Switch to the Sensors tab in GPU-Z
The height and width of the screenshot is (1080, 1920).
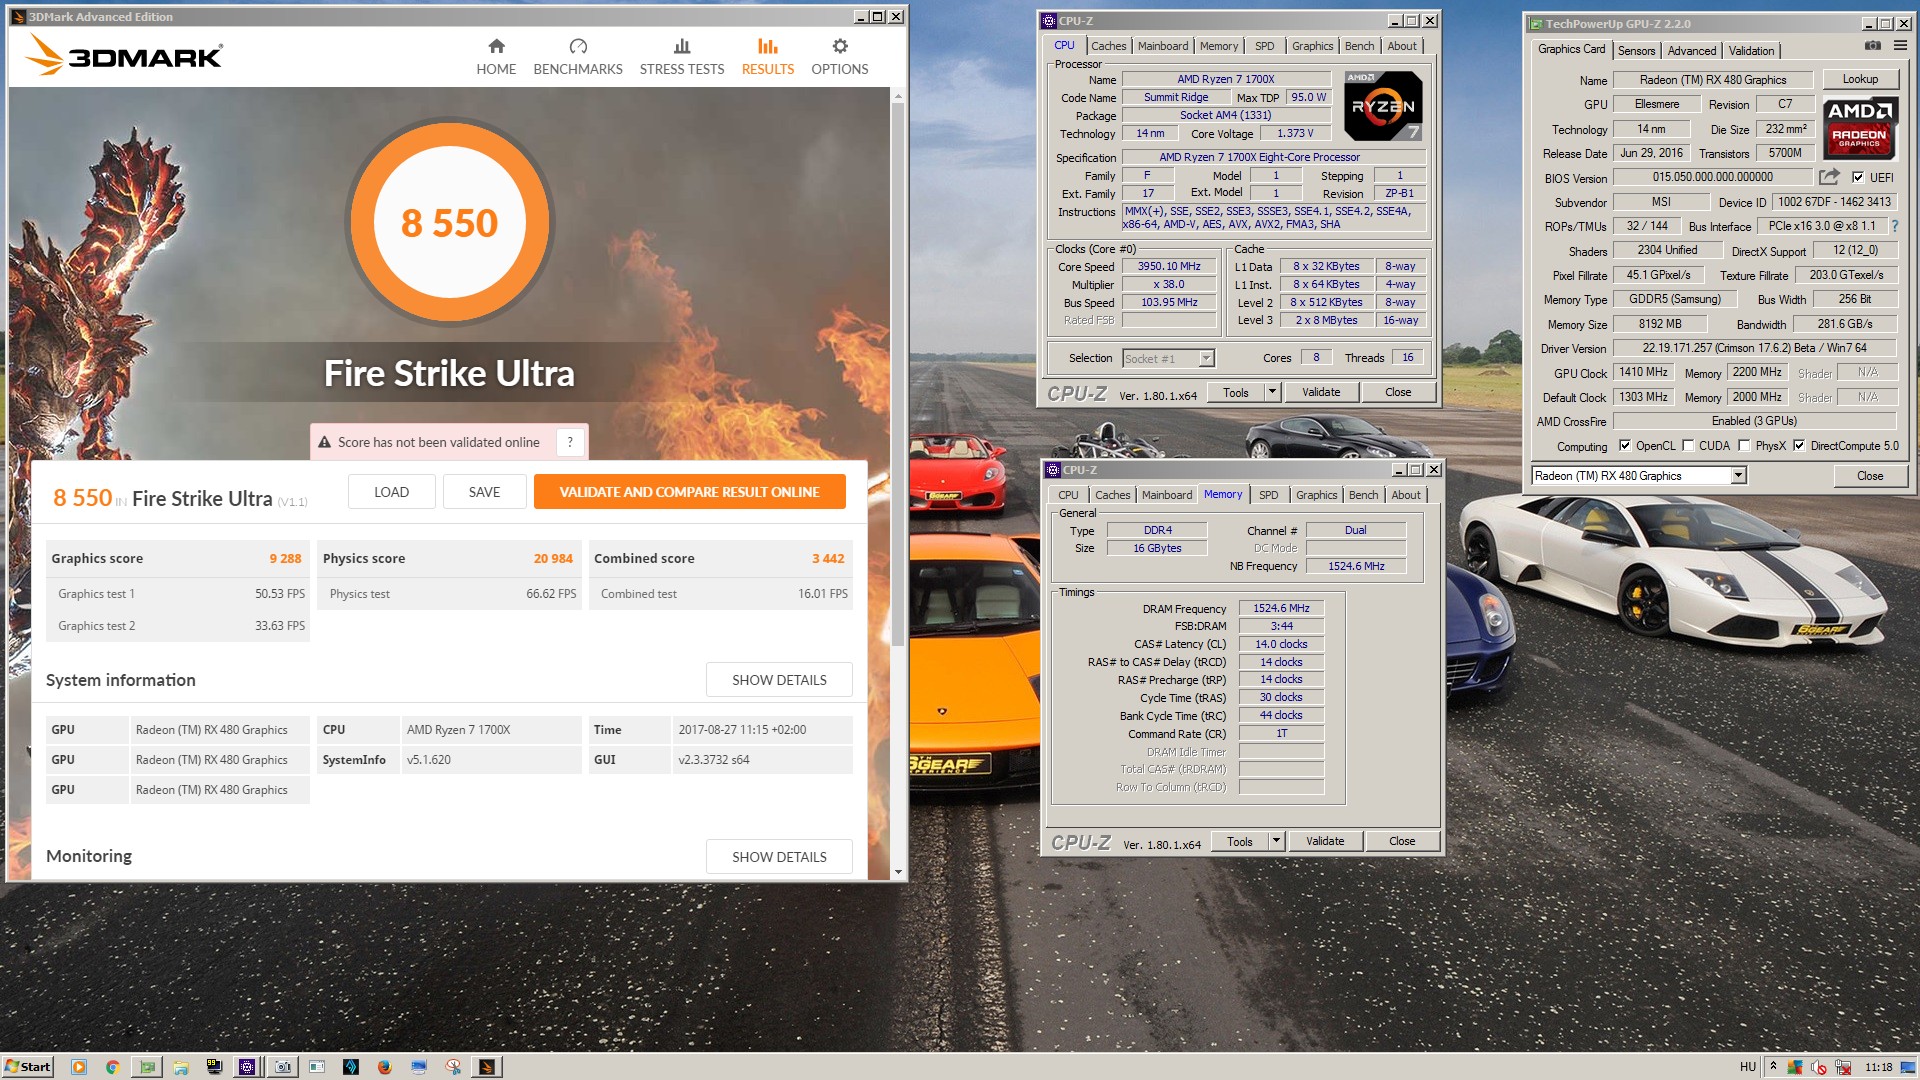1636,51
